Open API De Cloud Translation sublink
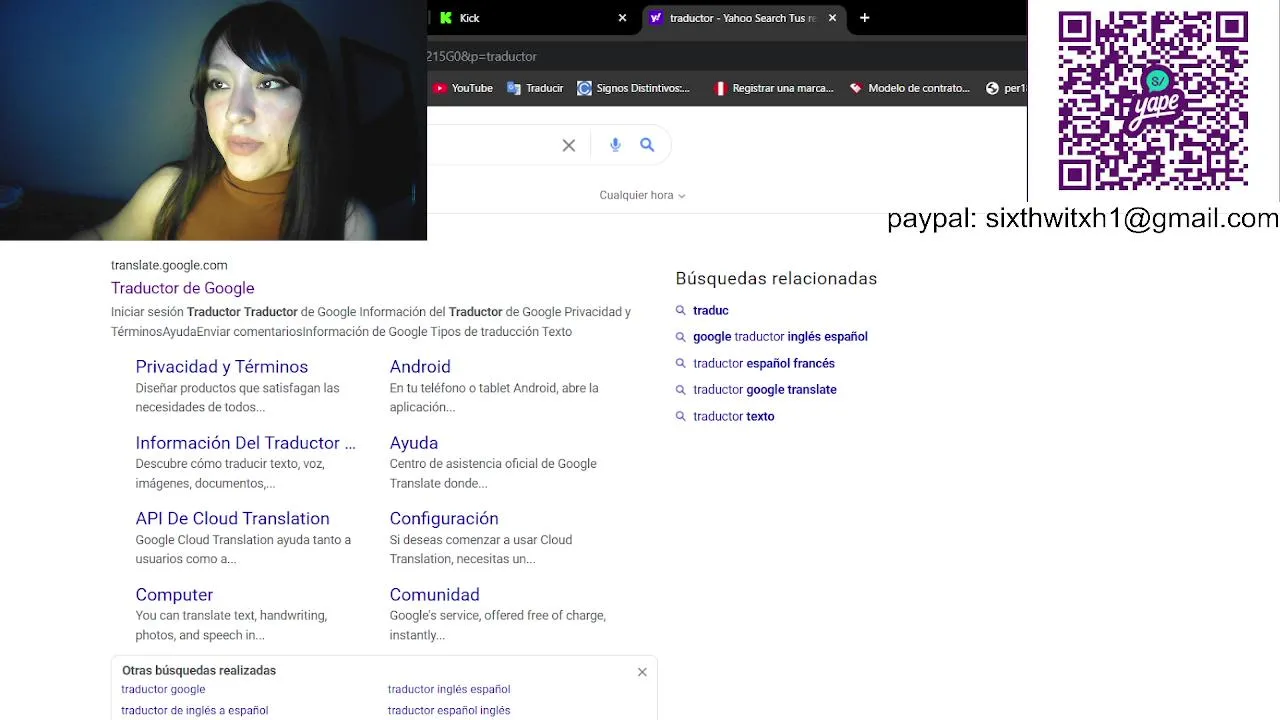The height and width of the screenshot is (720, 1280). click(x=232, y=519)
